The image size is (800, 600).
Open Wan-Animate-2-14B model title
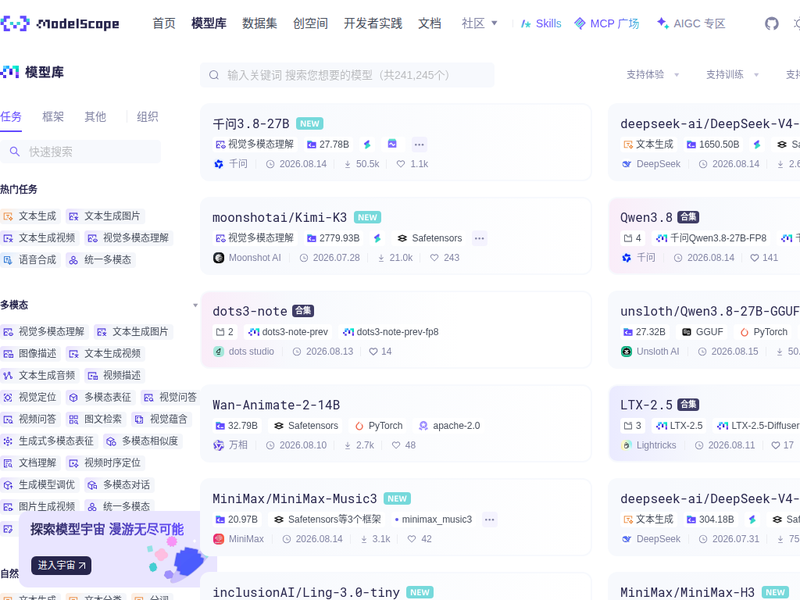coord(276,405)
